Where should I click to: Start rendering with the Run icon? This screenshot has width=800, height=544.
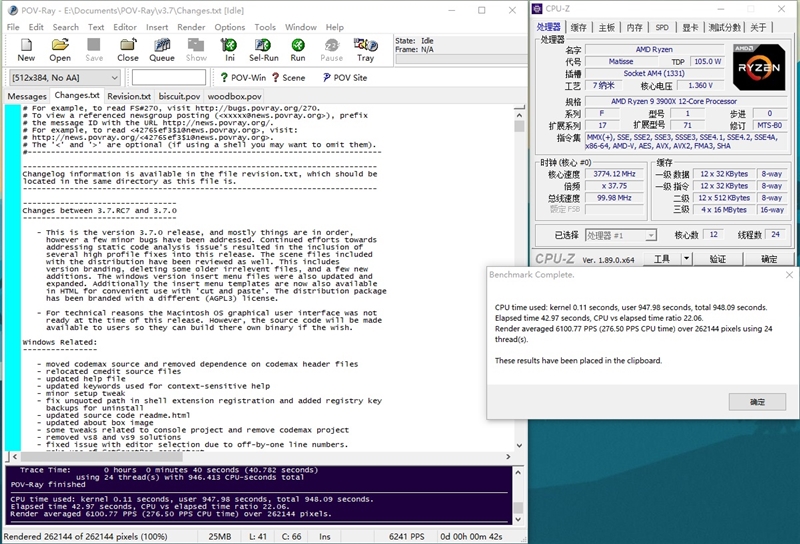(298, 46)
